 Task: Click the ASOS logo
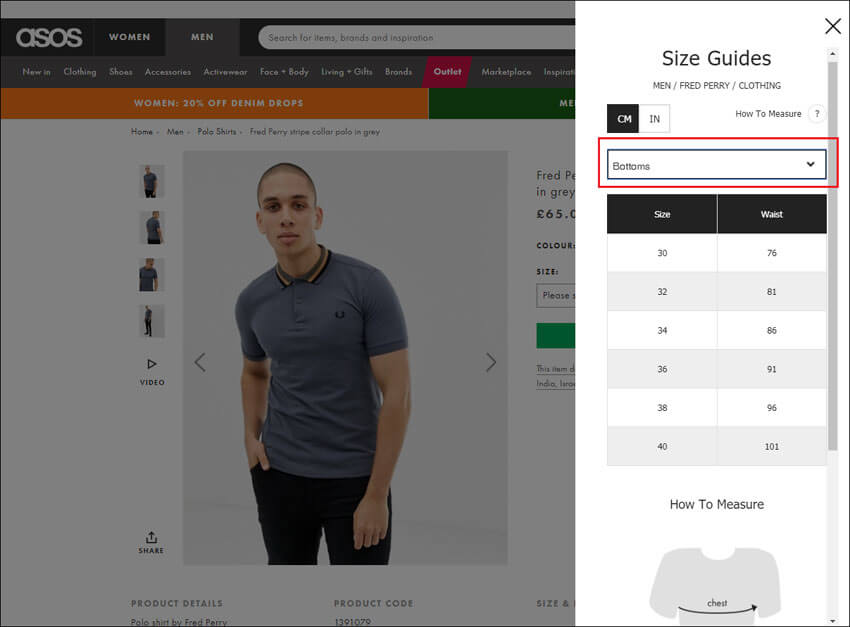(49, 37)
